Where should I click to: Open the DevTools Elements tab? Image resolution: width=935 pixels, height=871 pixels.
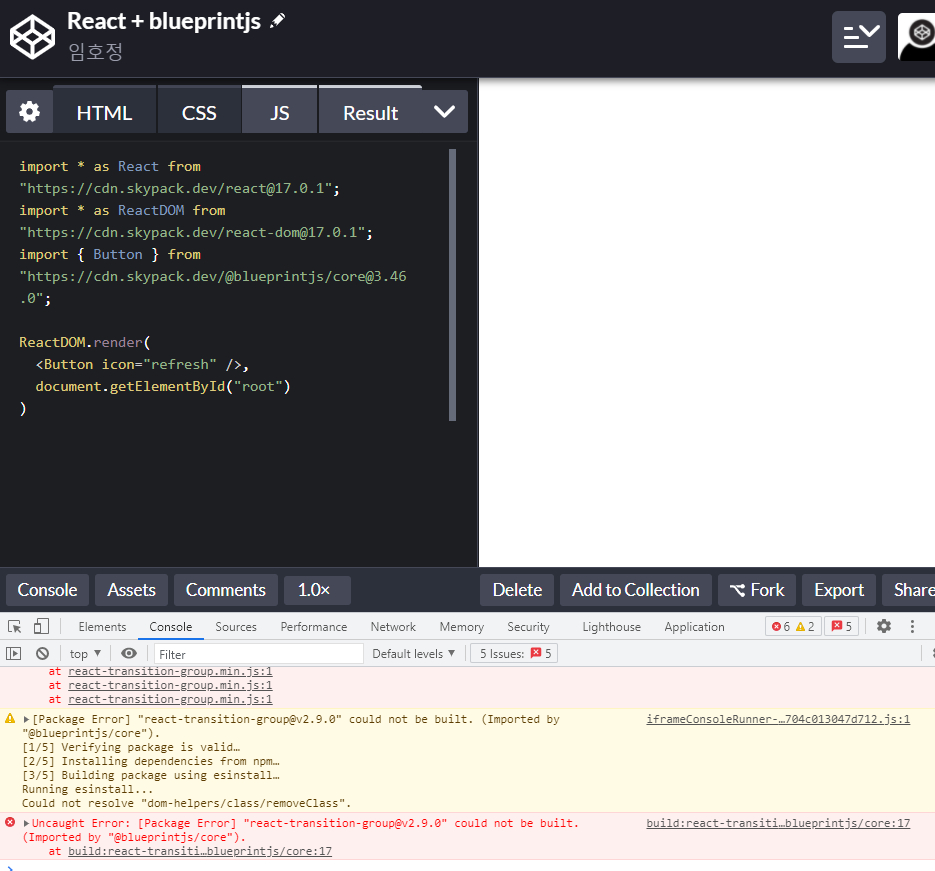coord(102,627)
